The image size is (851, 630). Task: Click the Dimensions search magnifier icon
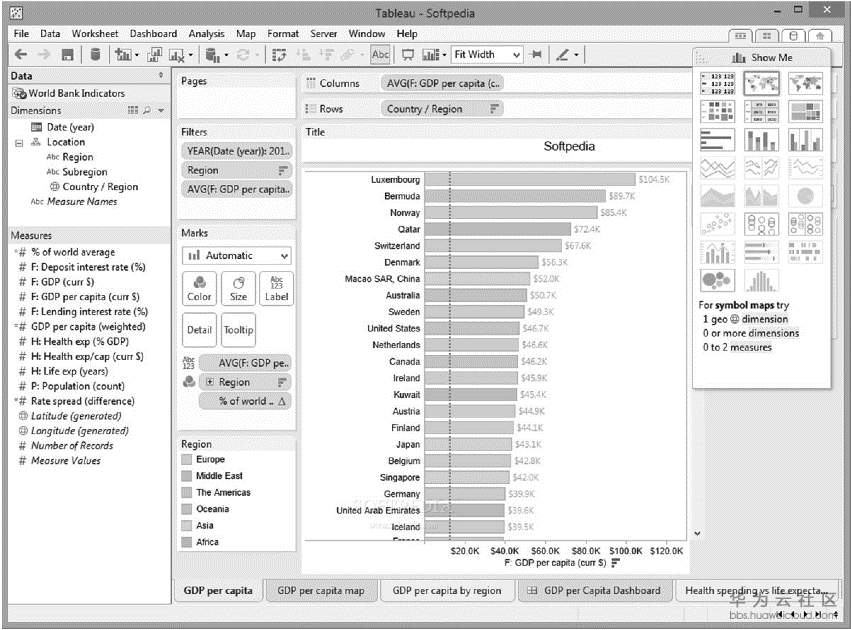tap(147, 110)
